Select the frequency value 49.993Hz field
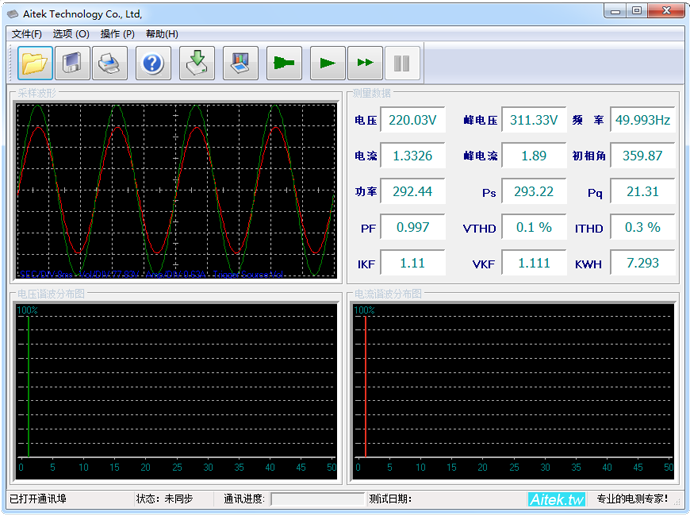Screen dimensions: 690x516 [642, 120]
